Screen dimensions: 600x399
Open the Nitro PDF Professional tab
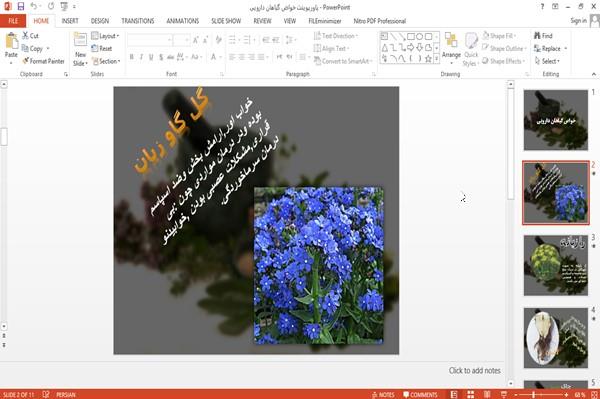tap(379, 21)
